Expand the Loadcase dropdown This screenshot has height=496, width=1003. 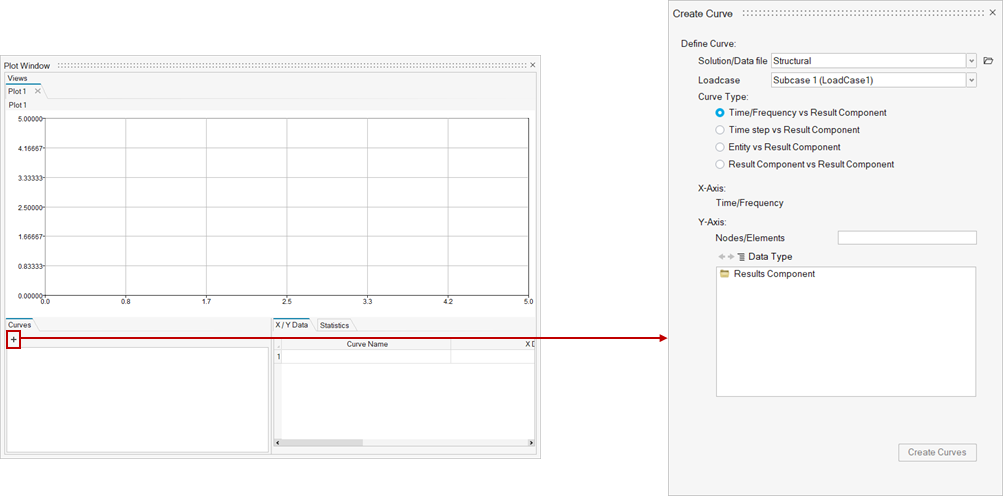pyautogui.click(x=971, y=80)
